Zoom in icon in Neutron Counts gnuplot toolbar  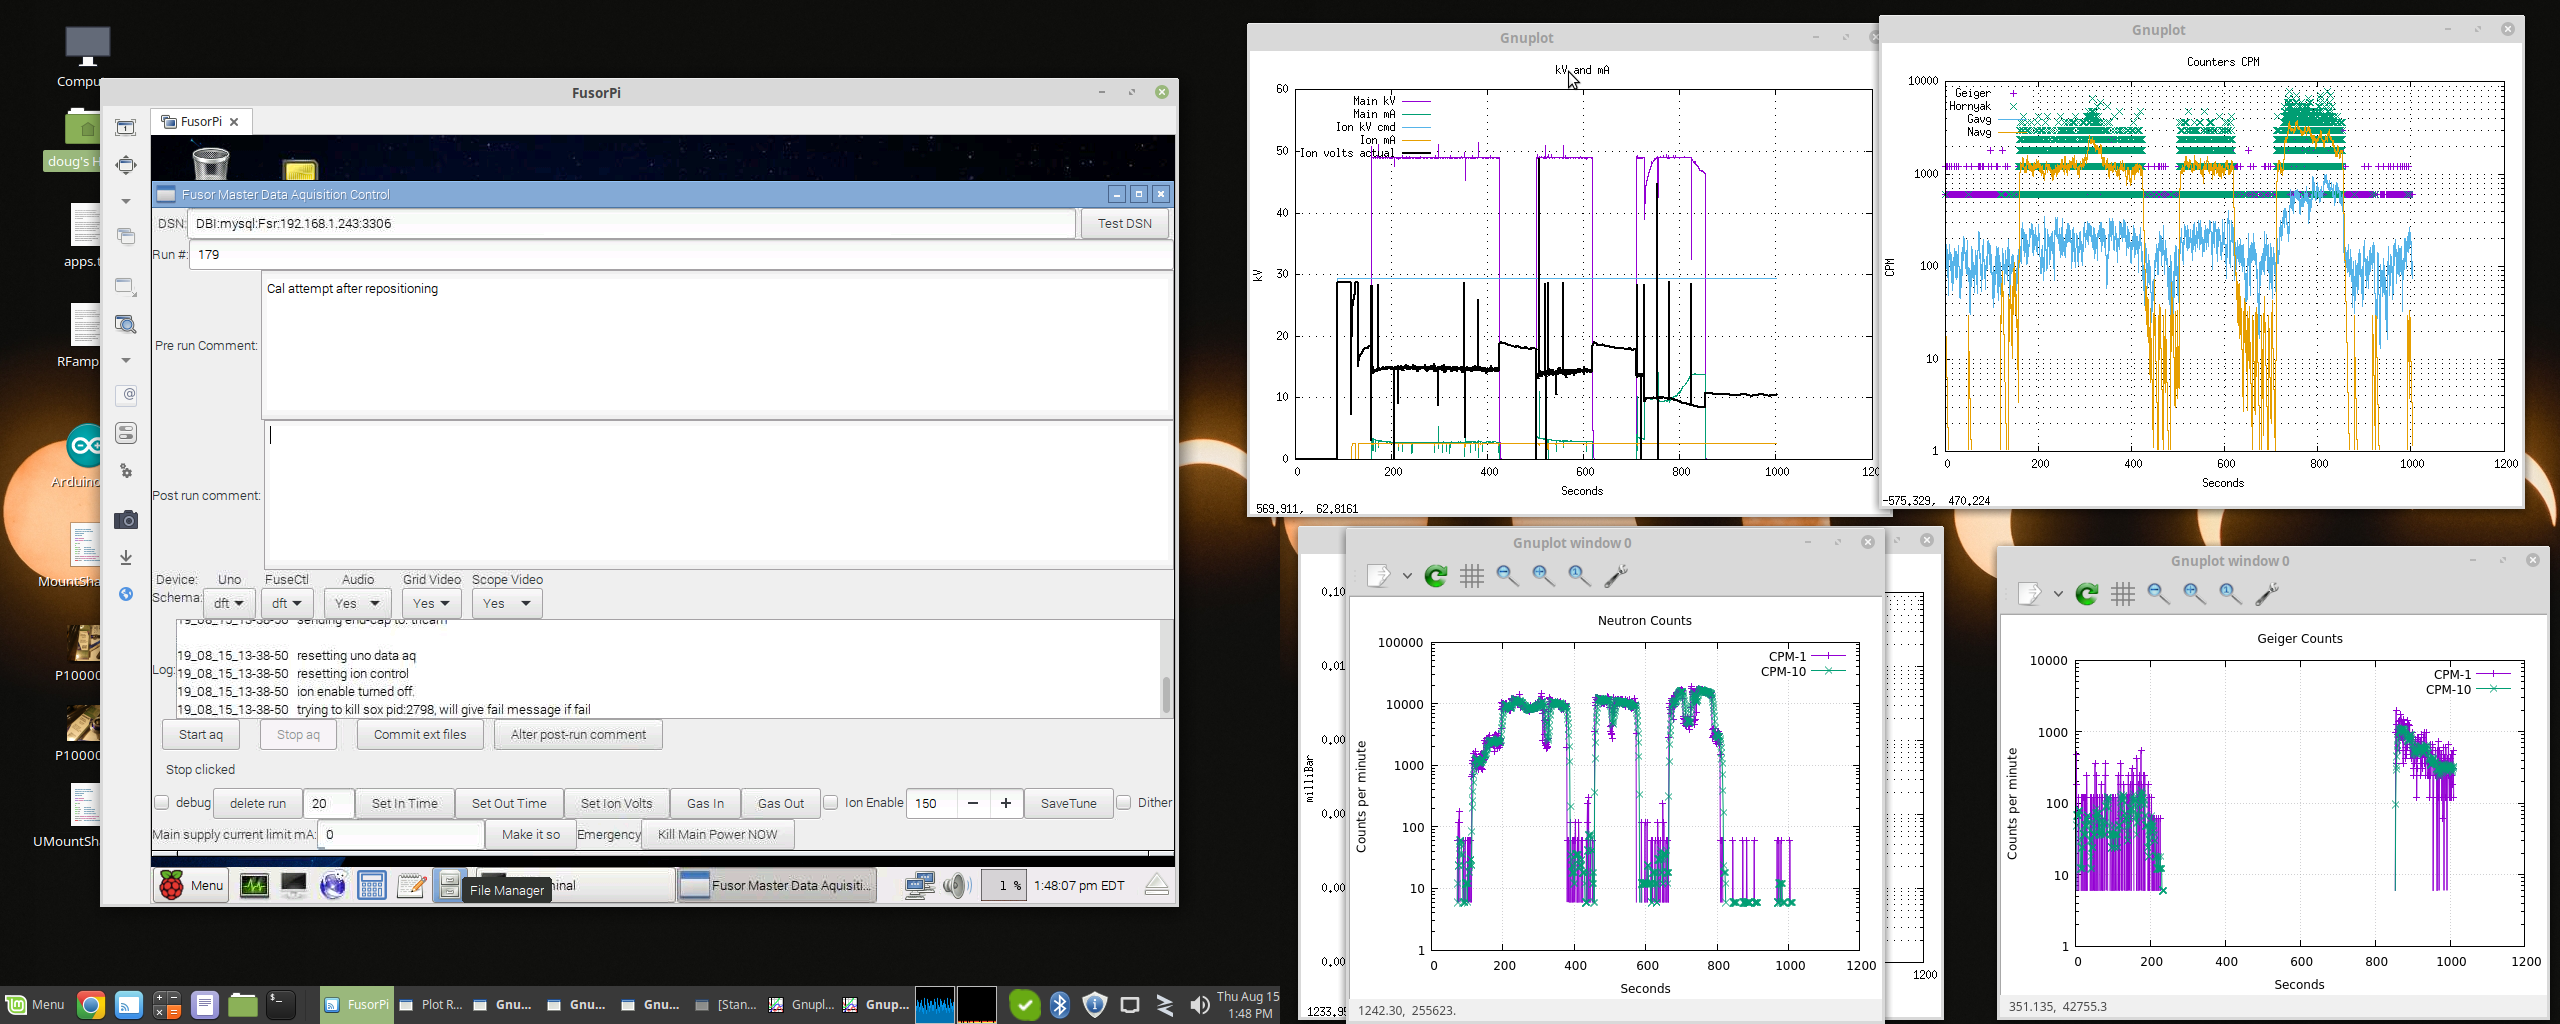1543,576
